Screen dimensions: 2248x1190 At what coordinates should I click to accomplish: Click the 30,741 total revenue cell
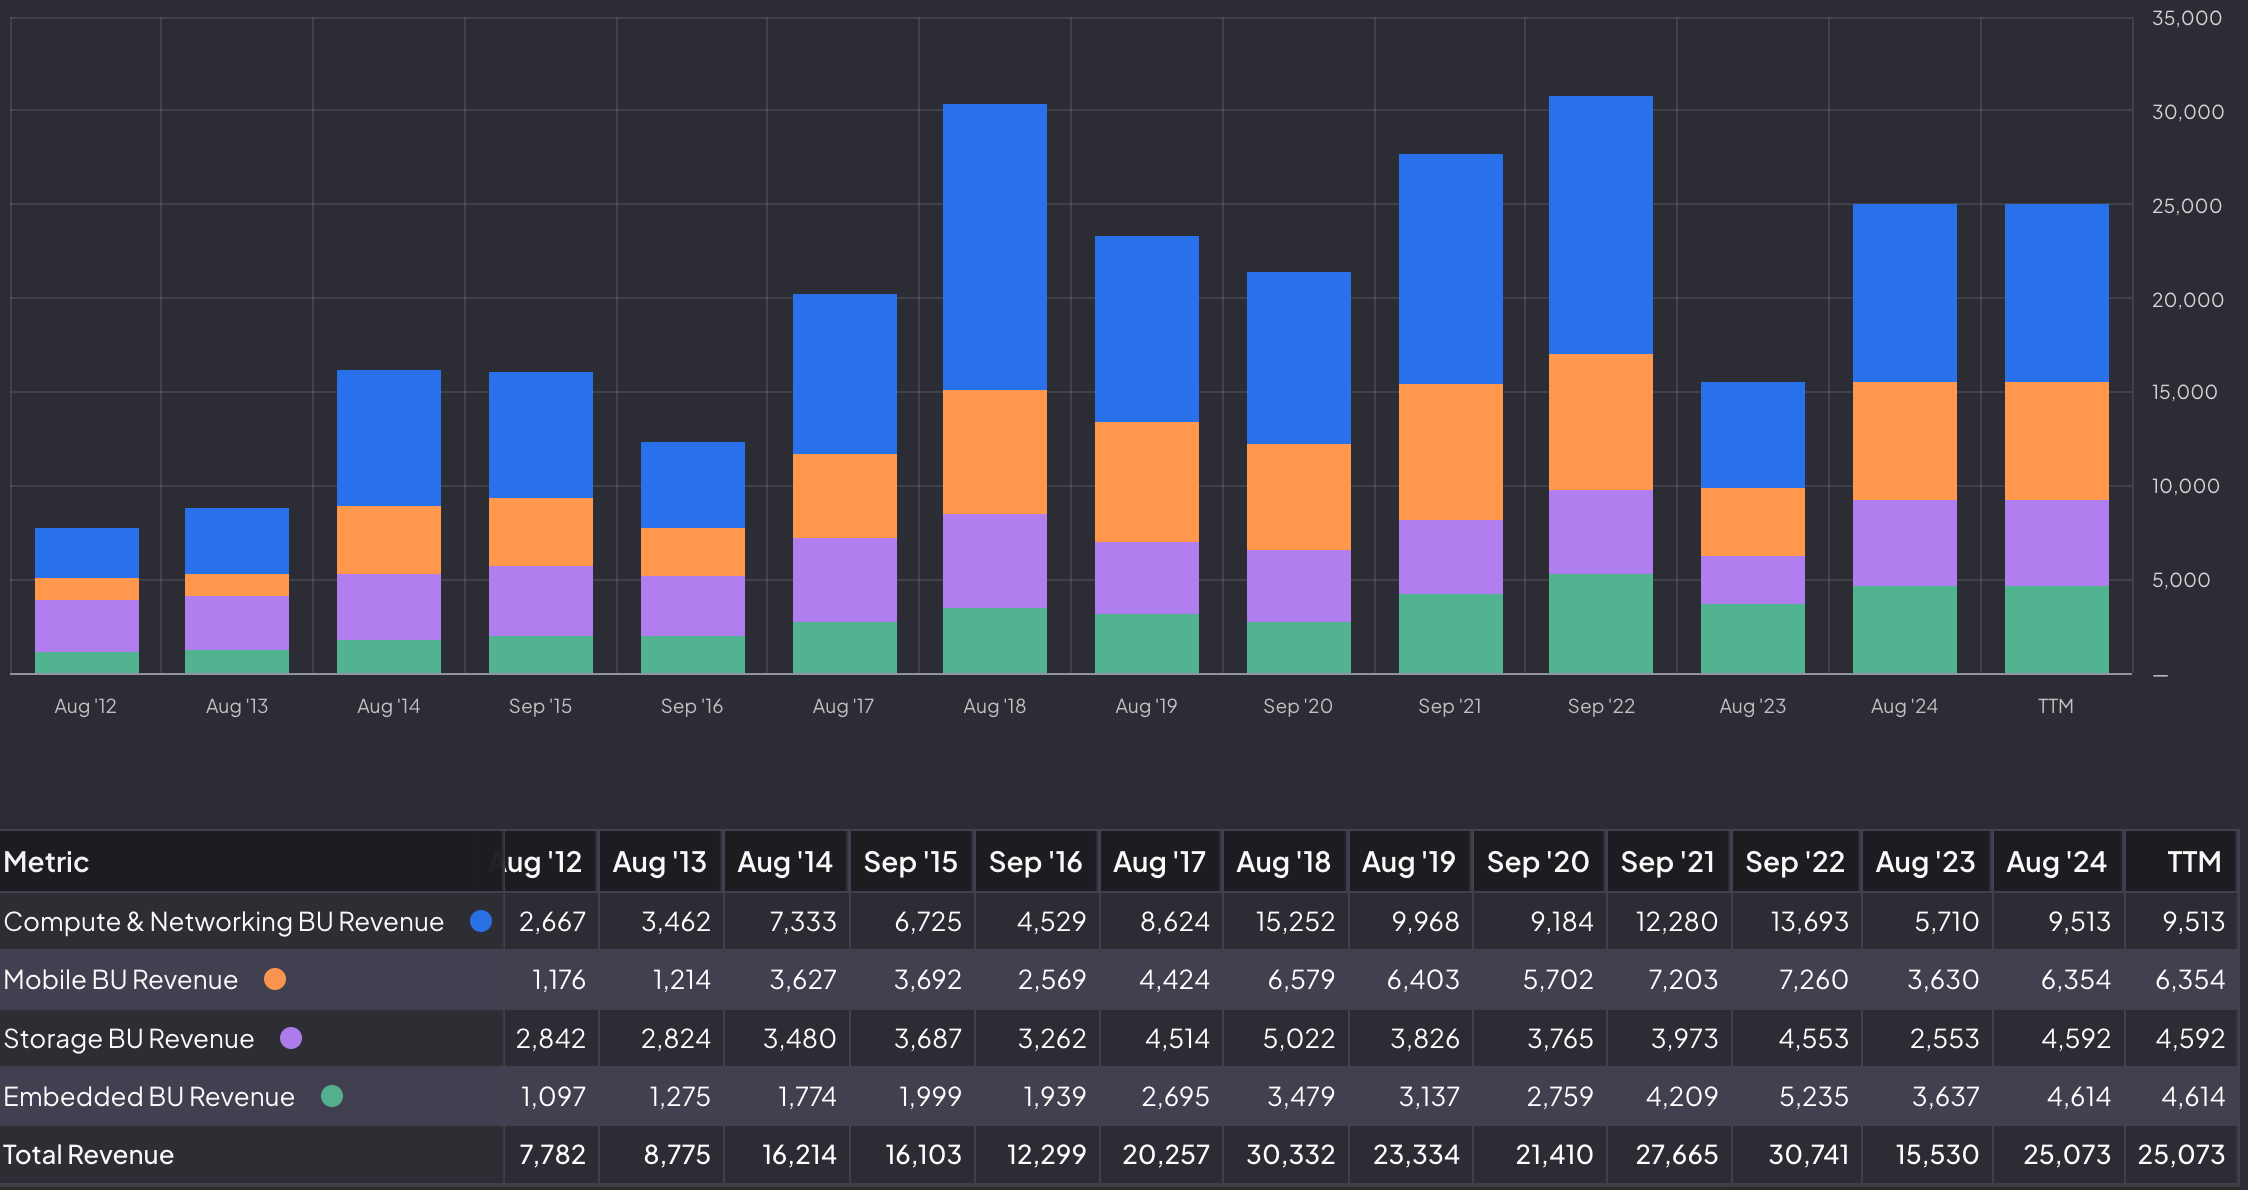(x=1808, y=1155)
